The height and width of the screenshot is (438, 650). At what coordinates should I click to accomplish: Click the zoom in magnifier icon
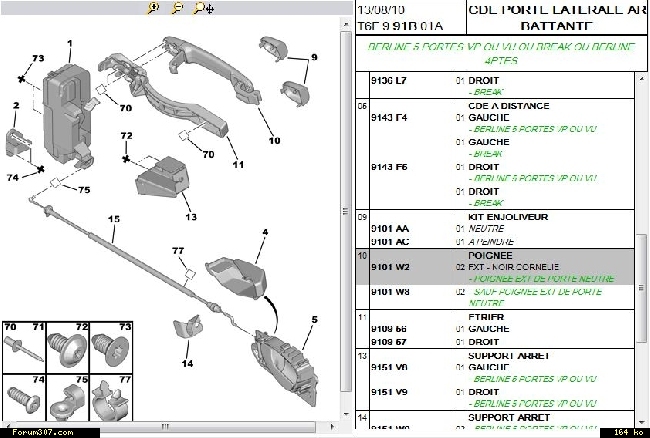[x=153, y=8]
